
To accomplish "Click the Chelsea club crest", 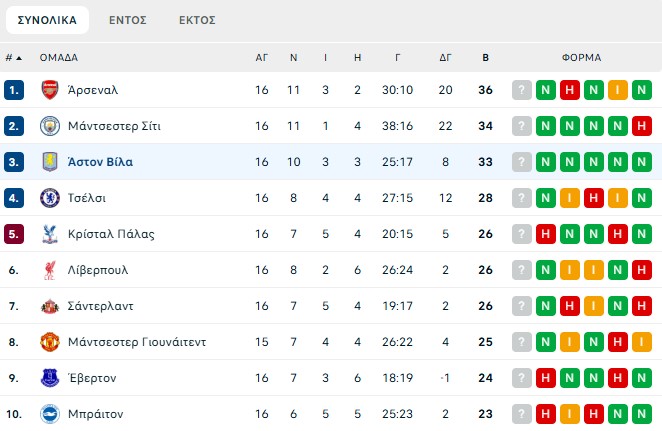I will coord(49,198).
